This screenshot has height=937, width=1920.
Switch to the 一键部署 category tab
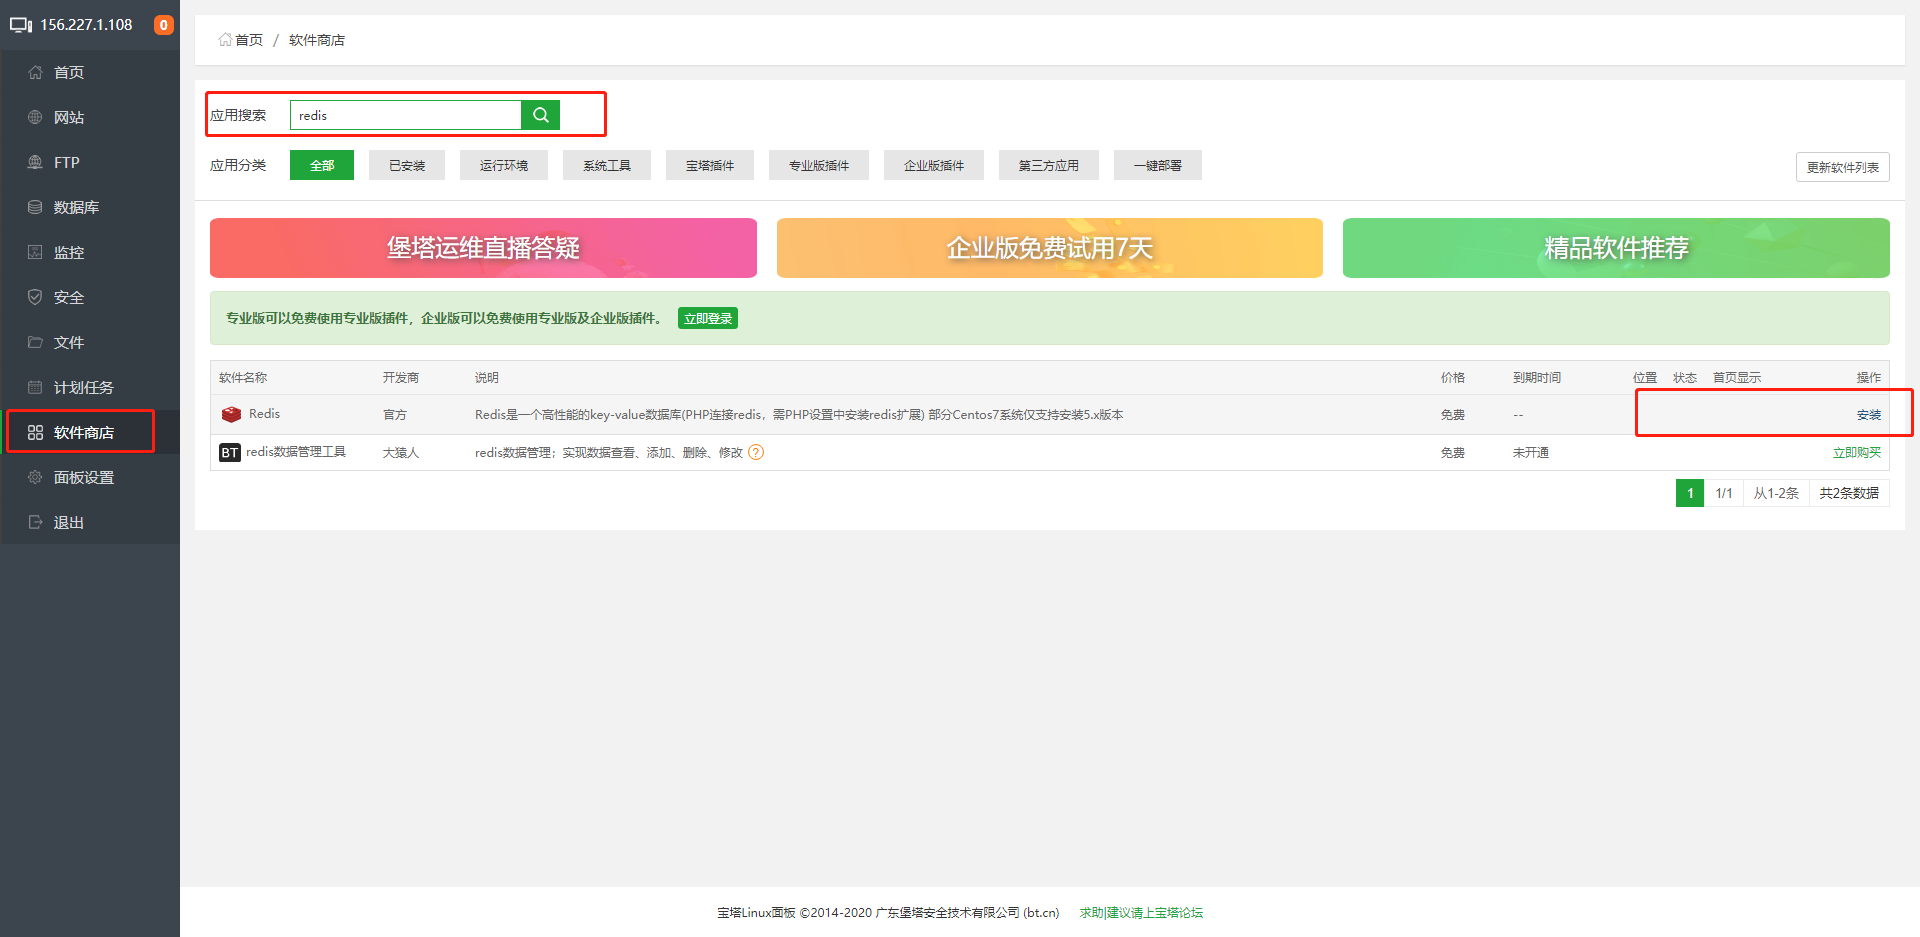1158,165
